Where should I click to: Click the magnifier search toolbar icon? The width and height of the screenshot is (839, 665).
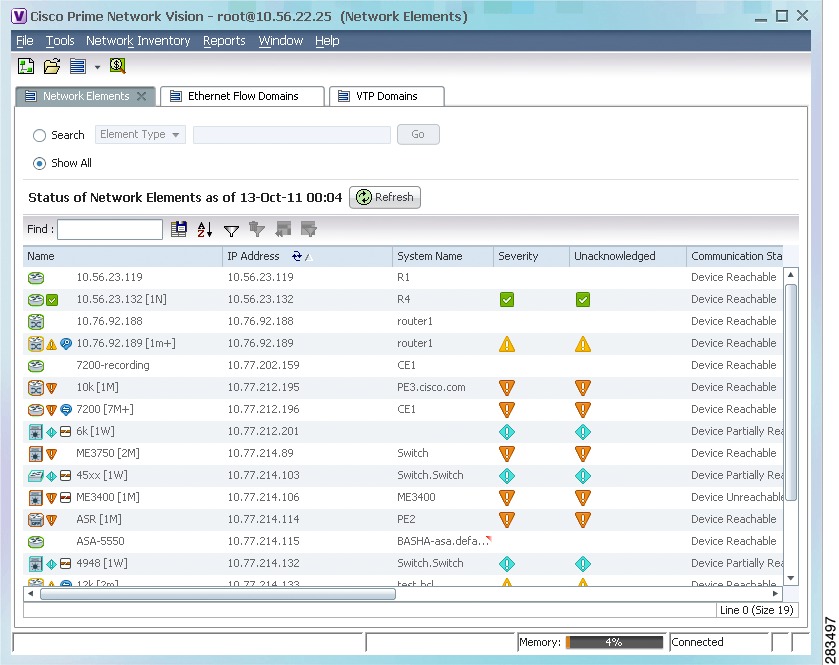tap(117, 66)
